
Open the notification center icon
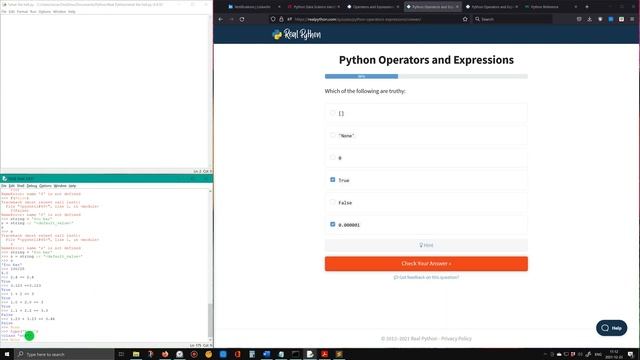pos(631,354)
